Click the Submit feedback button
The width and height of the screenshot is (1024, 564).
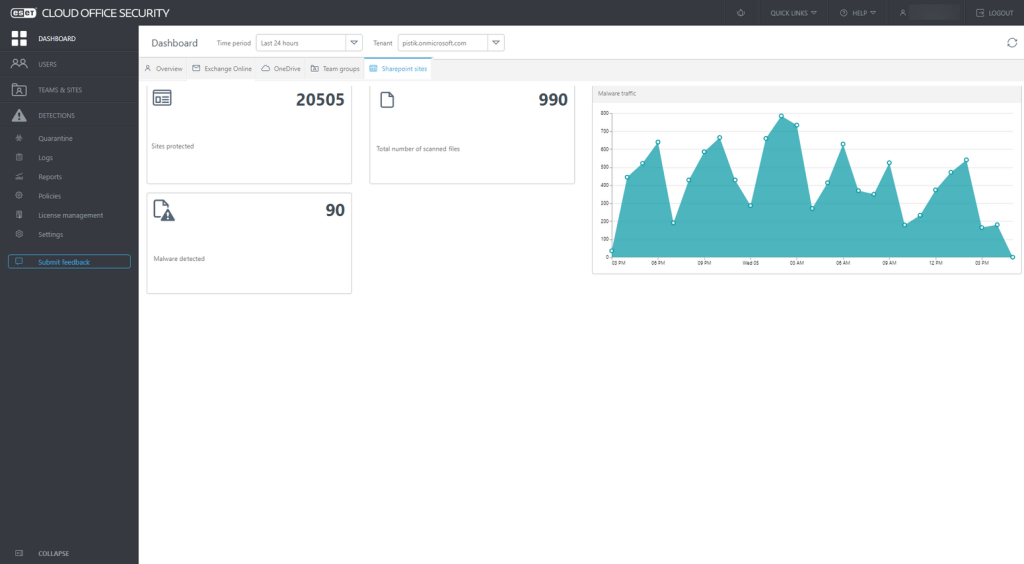(x=69, y=262)
